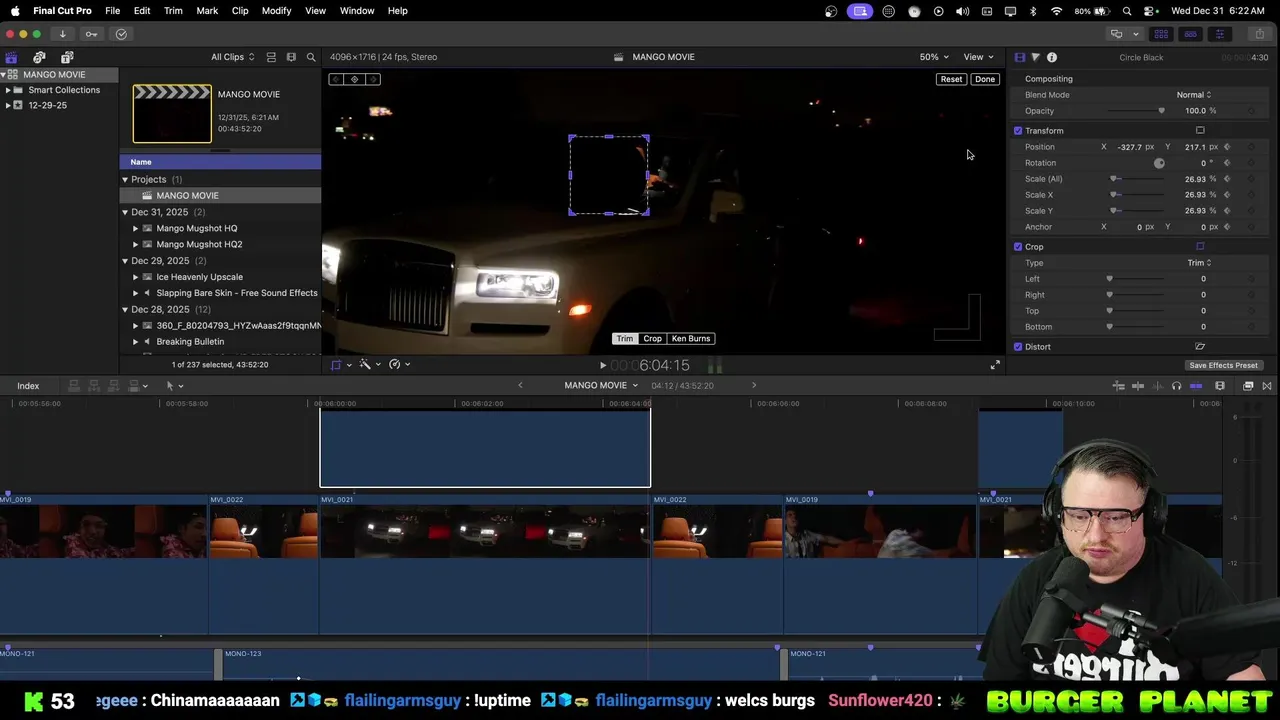Open browser clip grouping options icon

click(x=291, y=57)
